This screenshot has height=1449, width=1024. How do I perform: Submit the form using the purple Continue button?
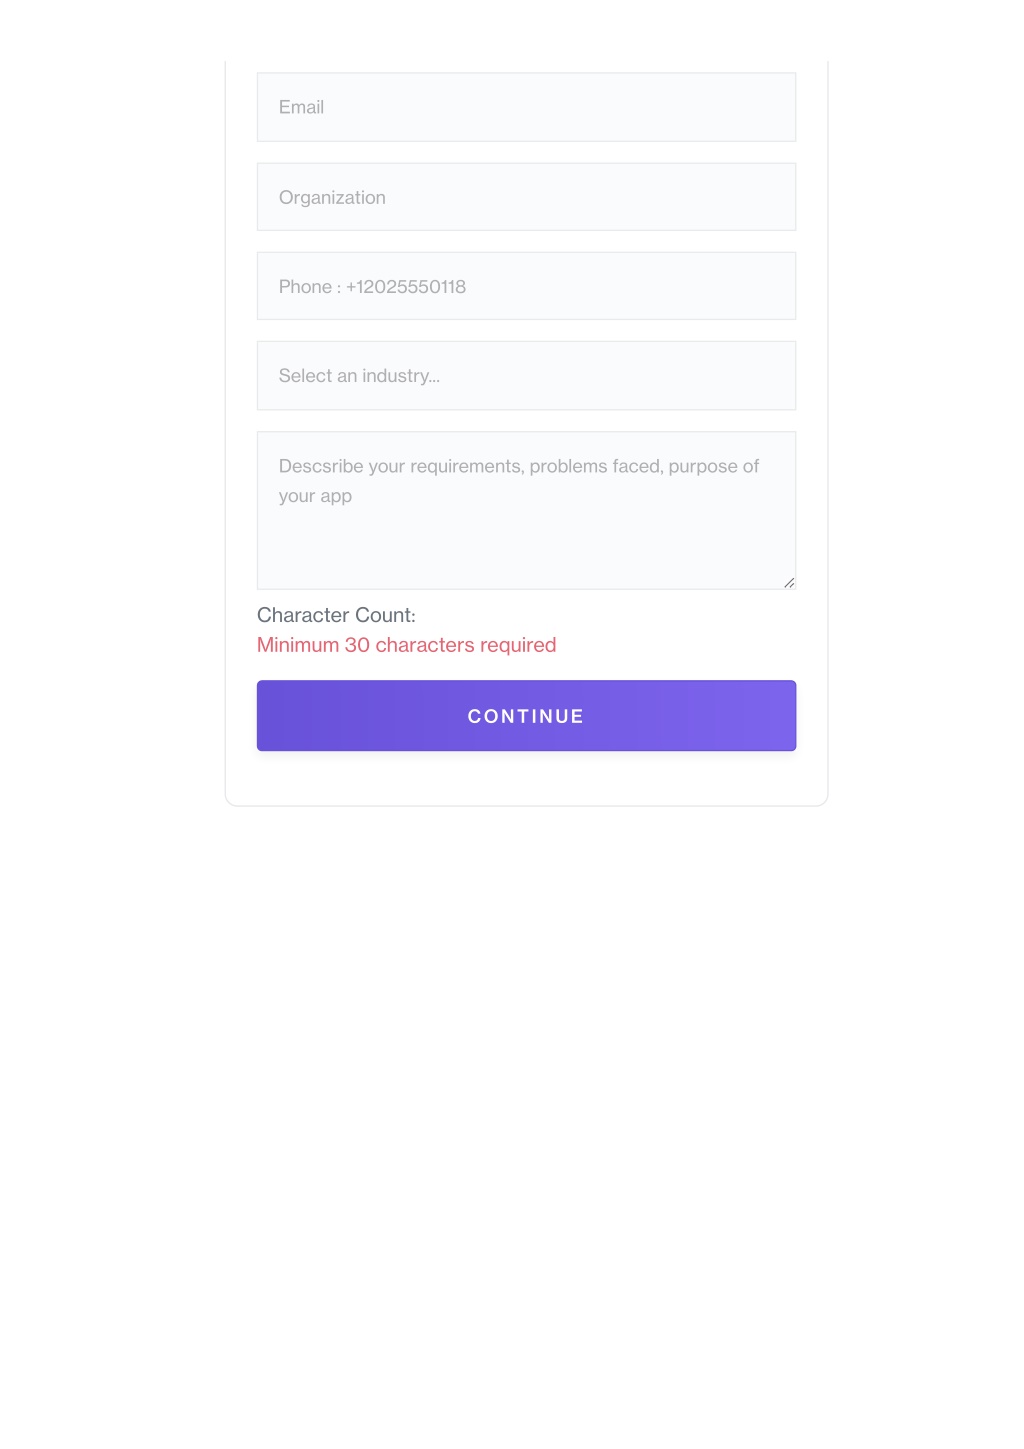(x=526, y=716)
